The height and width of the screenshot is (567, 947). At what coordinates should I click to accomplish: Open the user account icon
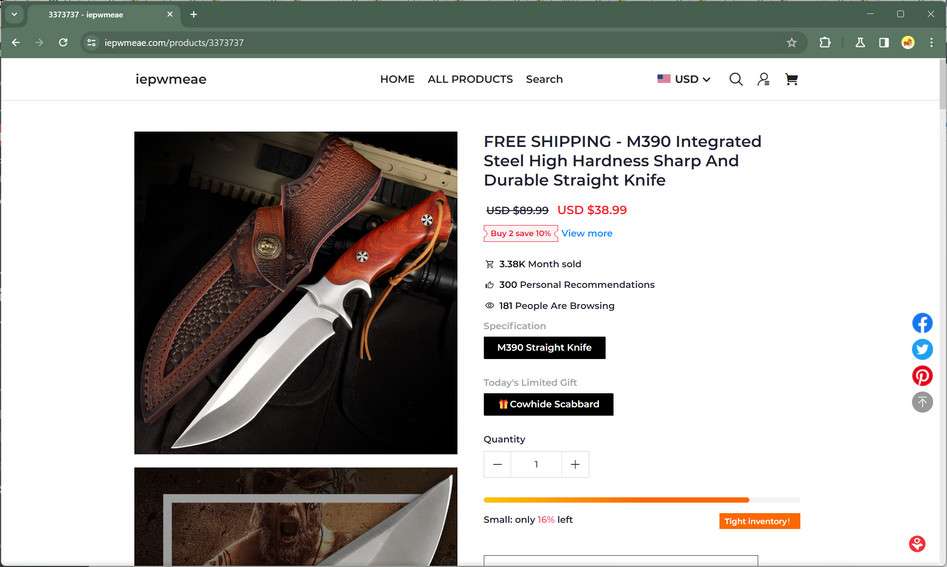(x=763, y=79)
